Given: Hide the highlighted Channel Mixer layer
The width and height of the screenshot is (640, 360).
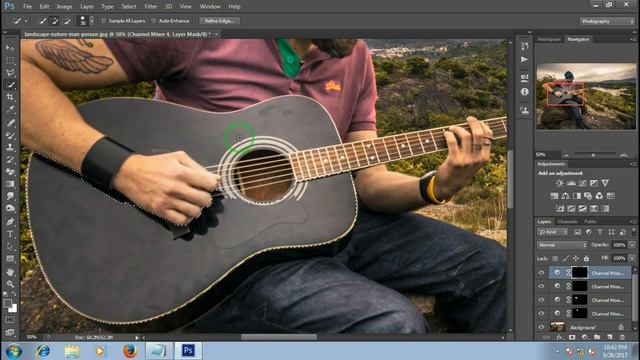Looking at the screenshot, I should tap(541, 272).
